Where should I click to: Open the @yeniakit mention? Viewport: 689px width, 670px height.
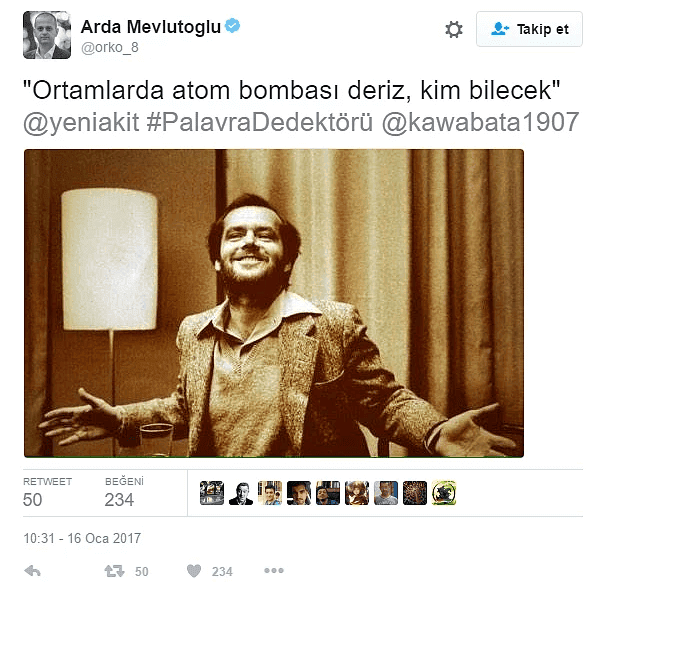(x=81, y=122)
